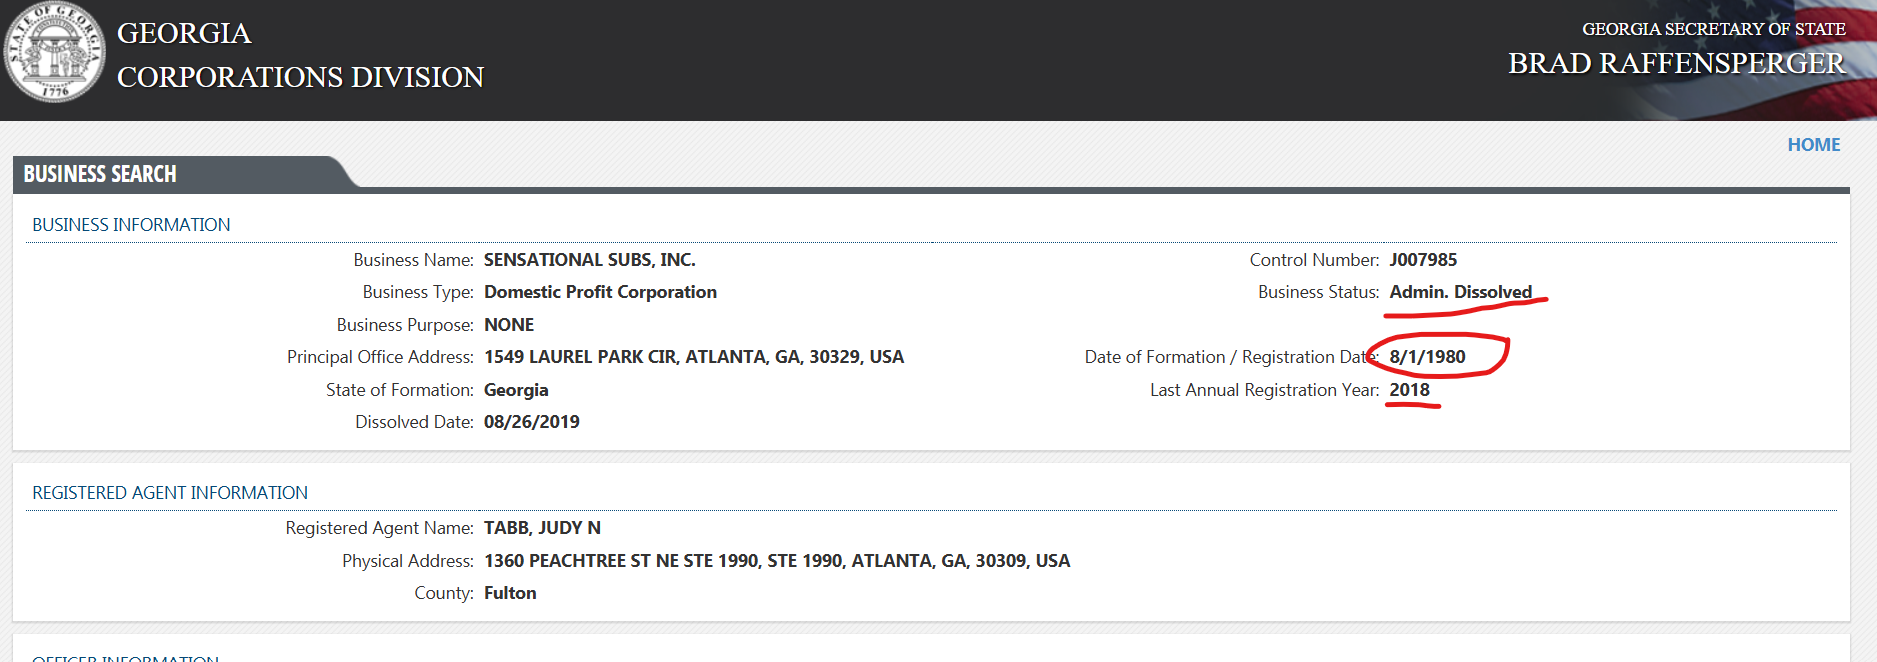
Task: Click control number J007985
Action: point(1422,260)
